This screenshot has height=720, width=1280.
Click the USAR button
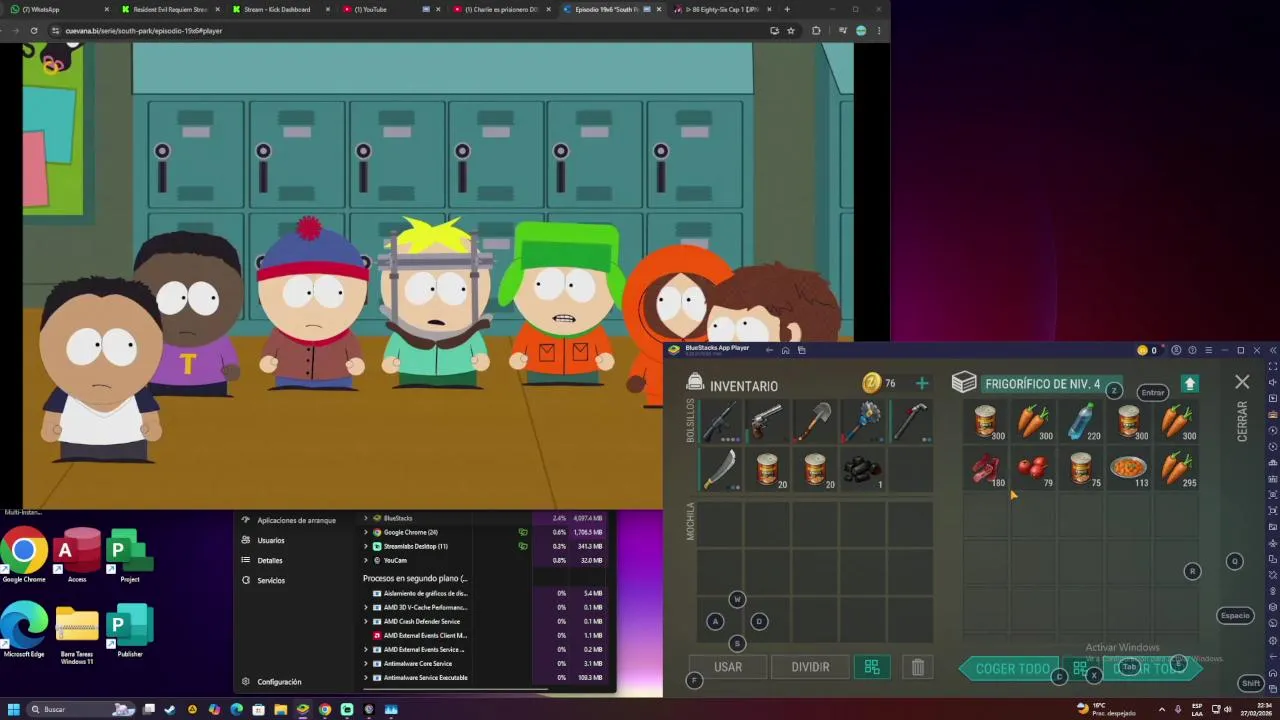coord(728,667)
